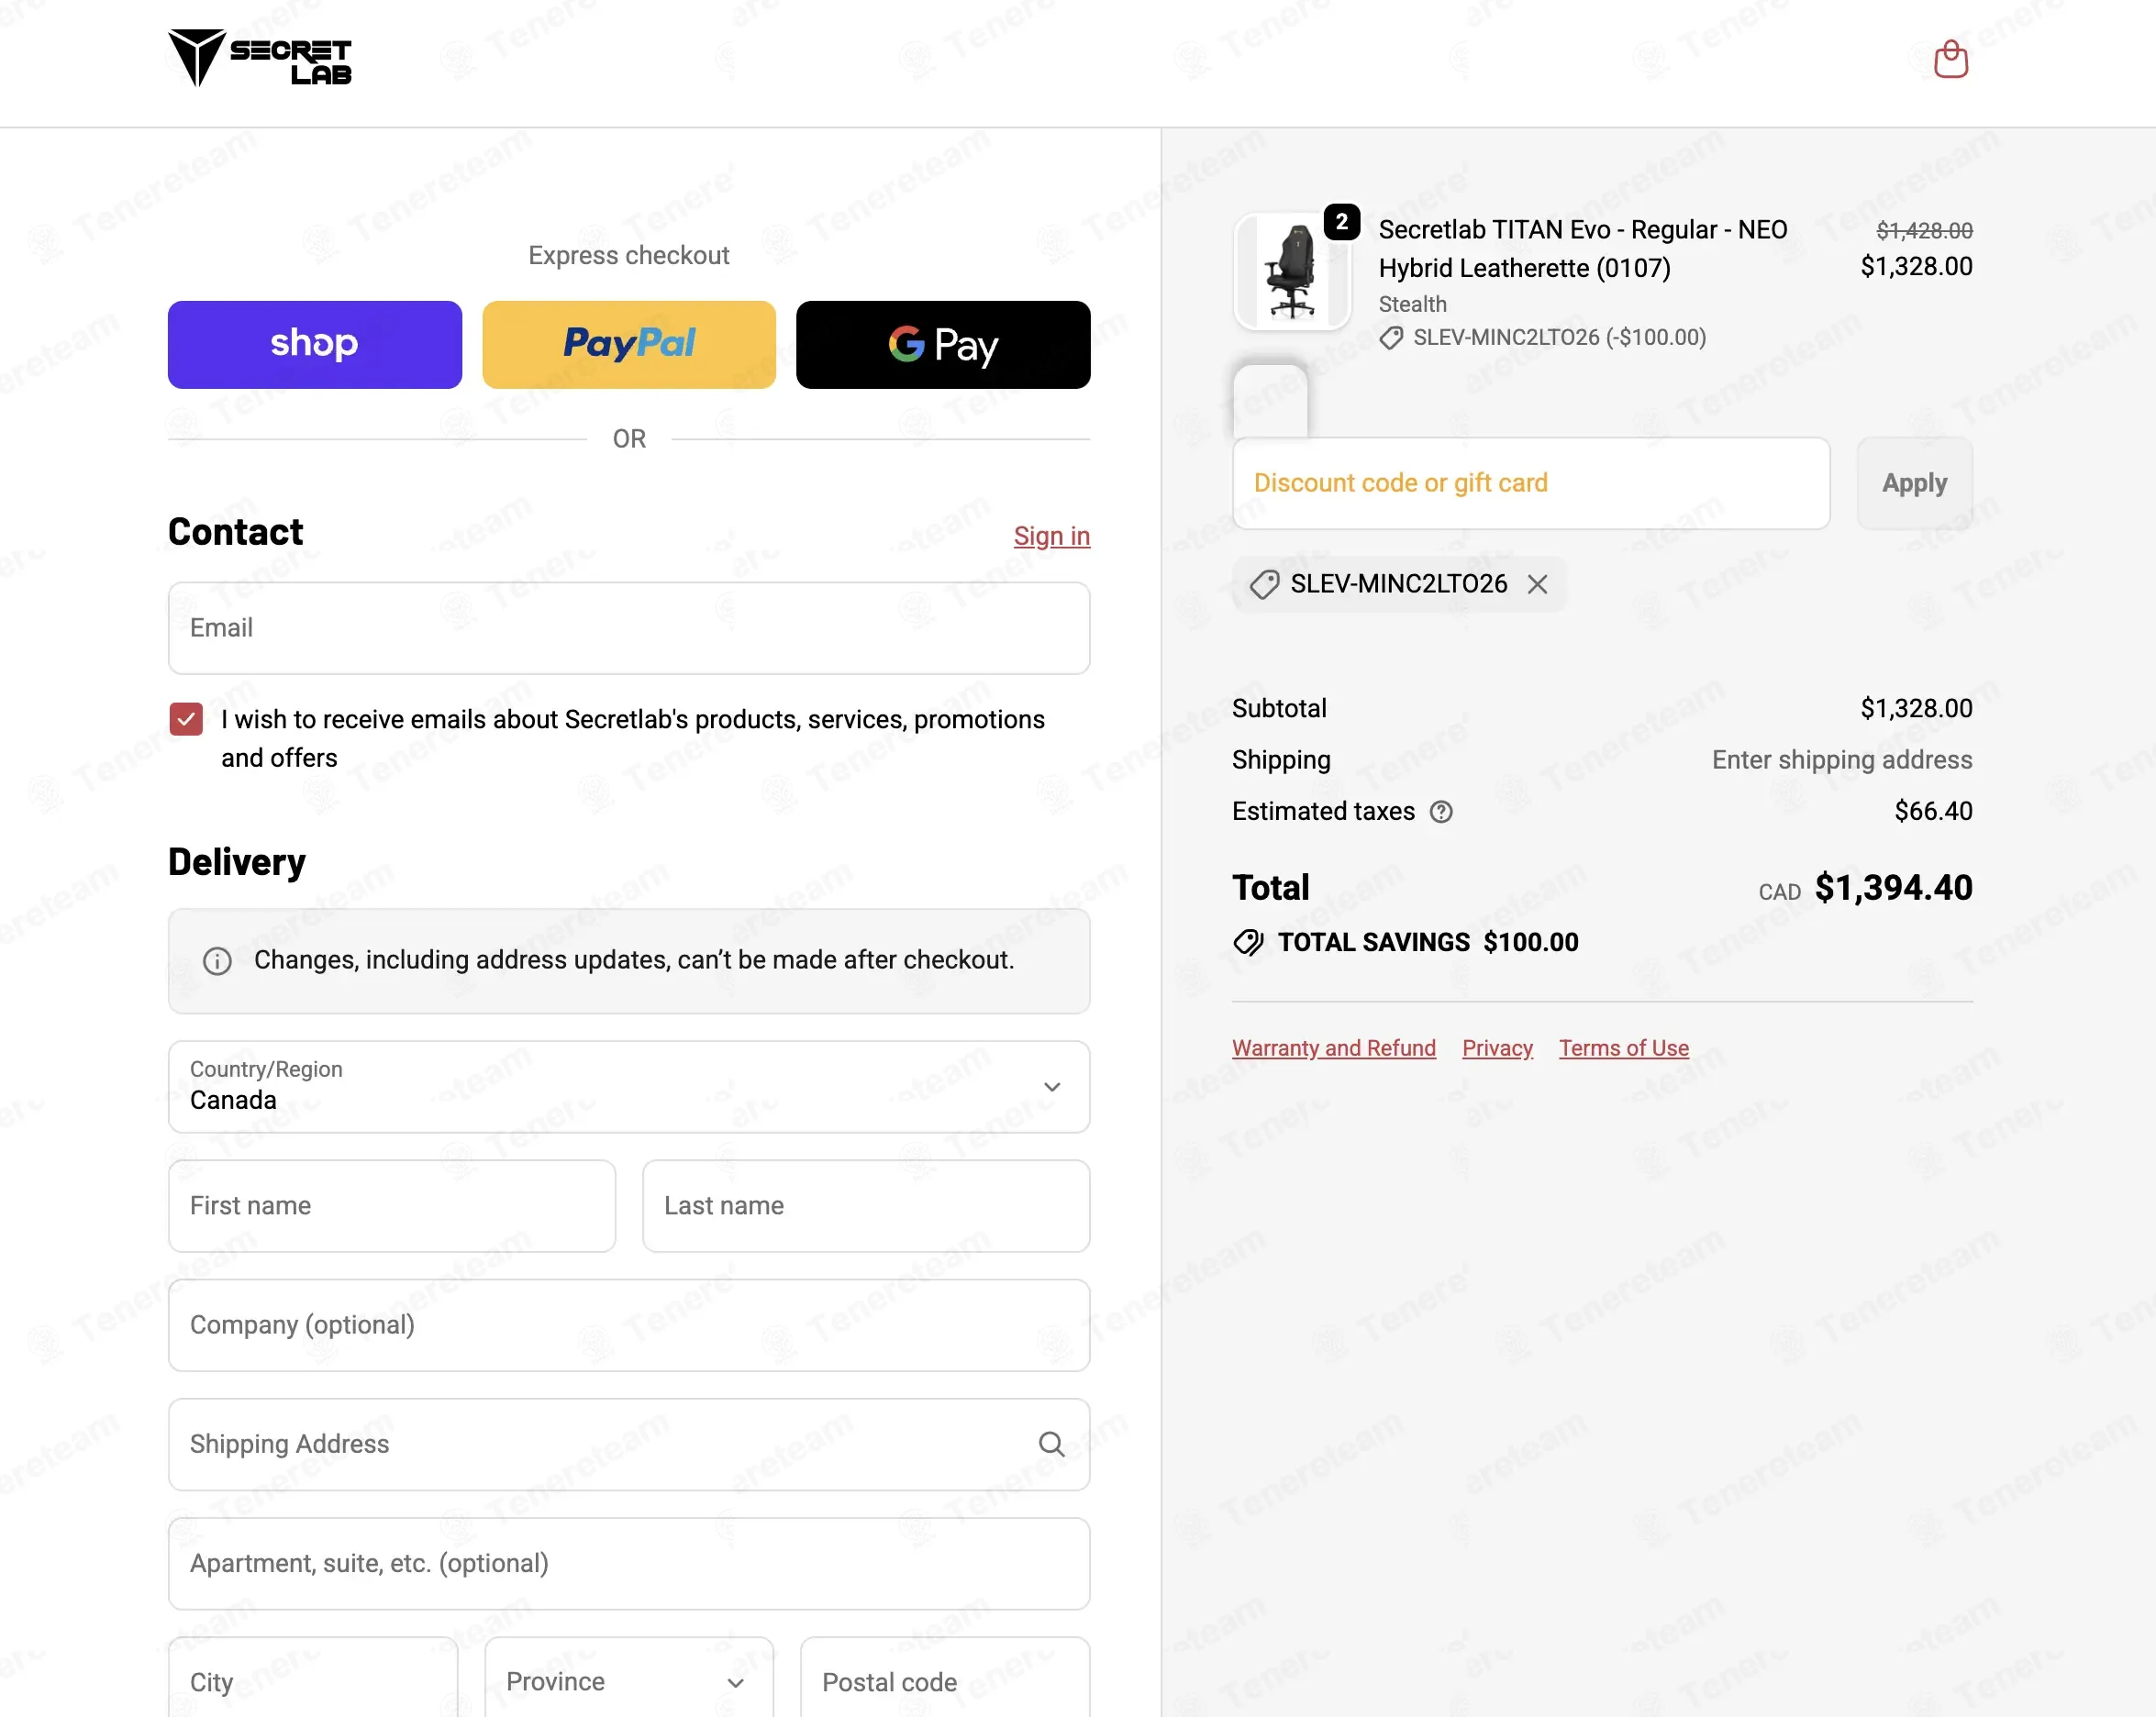Focus the Email input field

pos(629,628)
